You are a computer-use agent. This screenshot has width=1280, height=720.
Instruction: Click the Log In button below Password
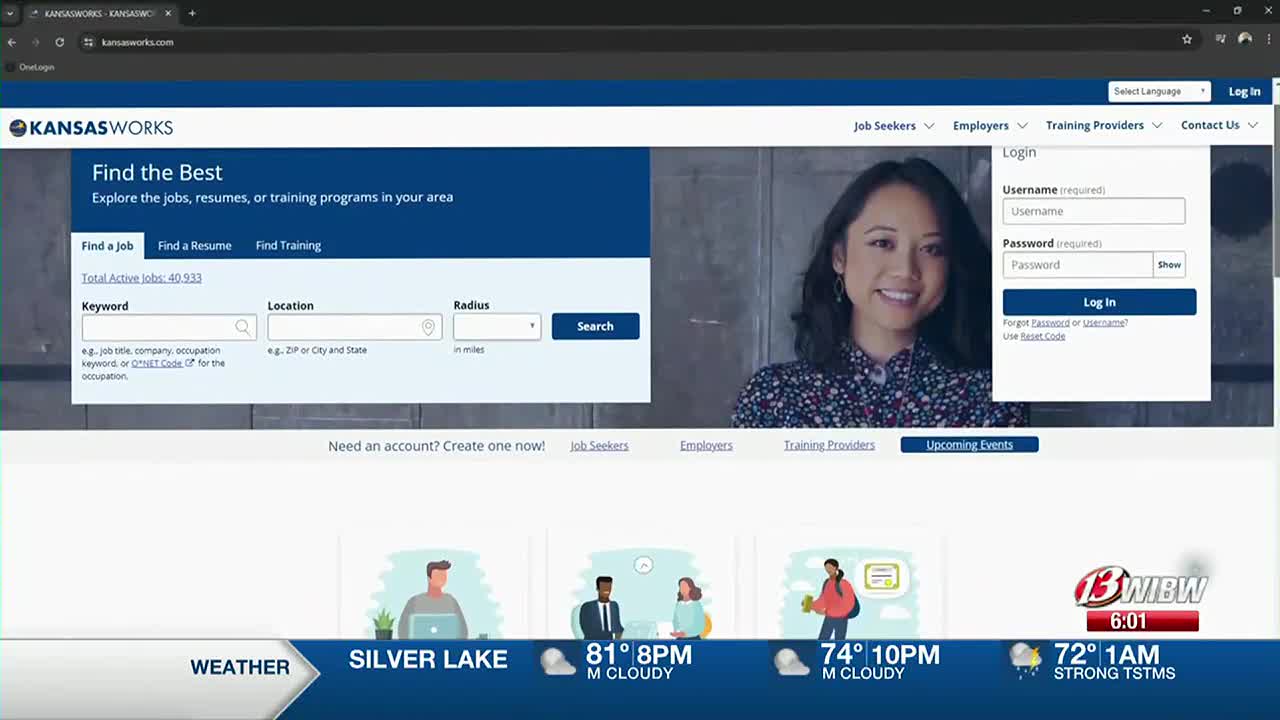tap(1099, 302)
